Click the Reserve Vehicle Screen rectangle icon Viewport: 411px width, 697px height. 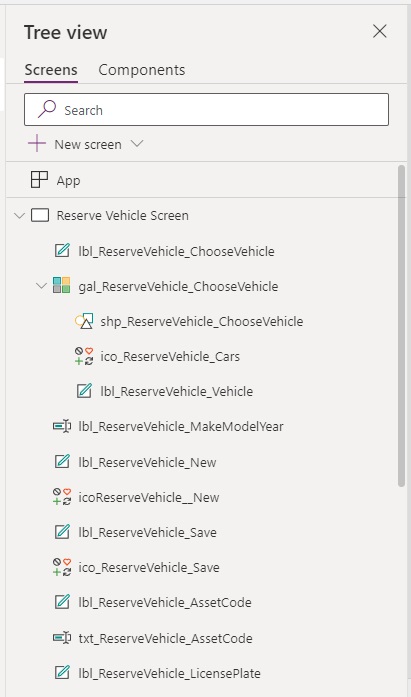coord(40,216)
